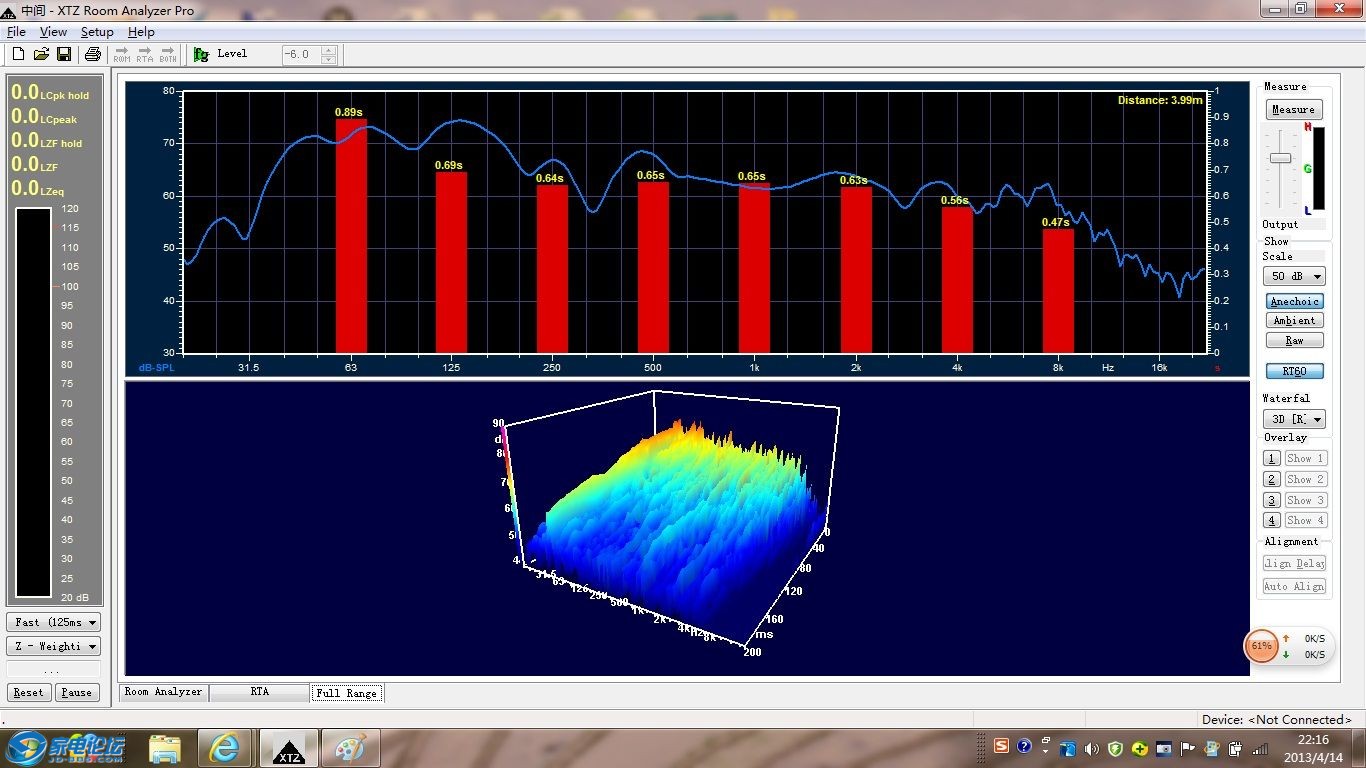Viewport: 1366px width, 768px height.
Task: Expand the Waterfall 3D type dropdown
Action: (x=1294, y=420)
